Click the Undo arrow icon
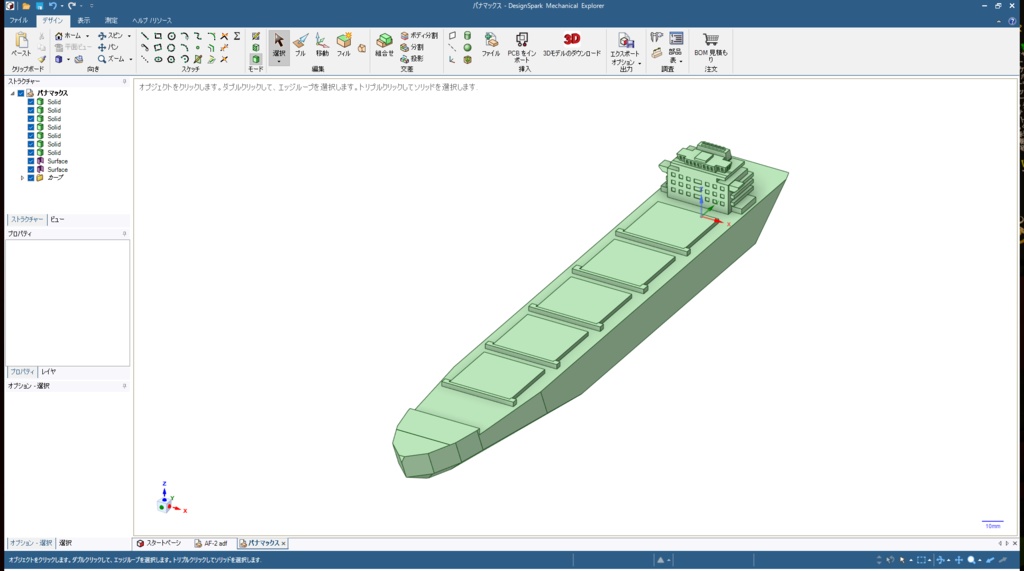This screenshot has height=571, width=1024. [52, 6]
